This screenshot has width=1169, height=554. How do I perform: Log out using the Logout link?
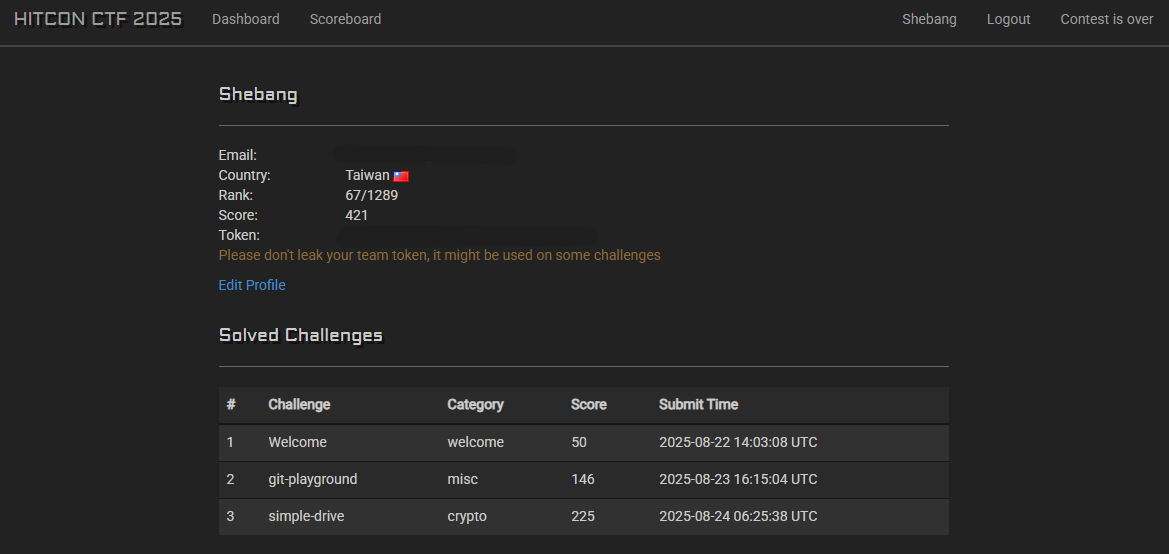(x=1008, y=19)
